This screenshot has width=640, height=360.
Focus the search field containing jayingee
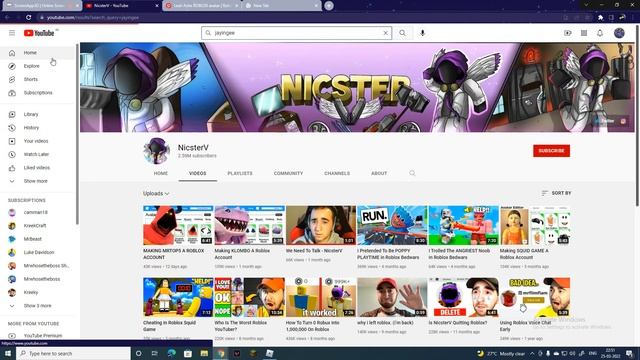coord(296,33)
